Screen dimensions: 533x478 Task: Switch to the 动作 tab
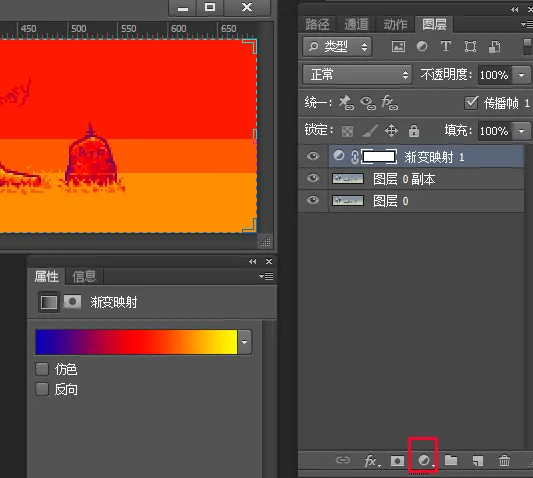(x=395, y=24)
